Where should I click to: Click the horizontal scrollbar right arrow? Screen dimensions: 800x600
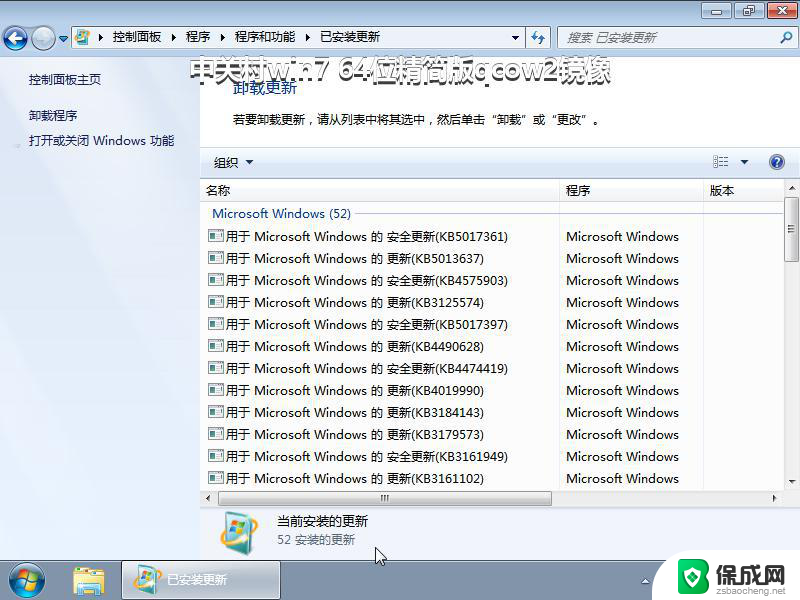click(x=774, y=498)
